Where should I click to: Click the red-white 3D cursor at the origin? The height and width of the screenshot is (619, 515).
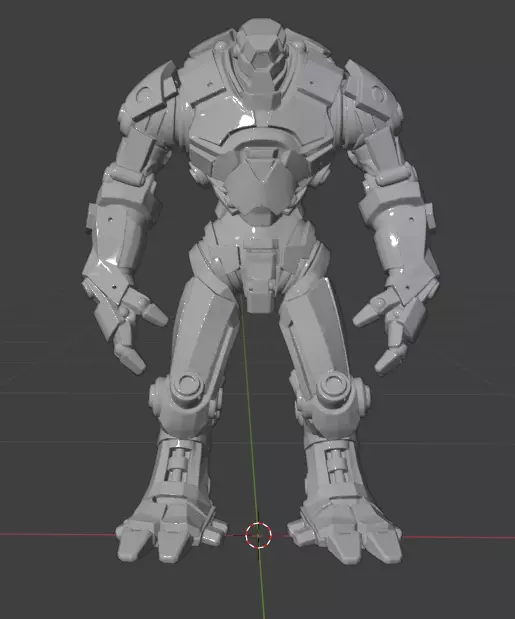click(x=258, y=535)
